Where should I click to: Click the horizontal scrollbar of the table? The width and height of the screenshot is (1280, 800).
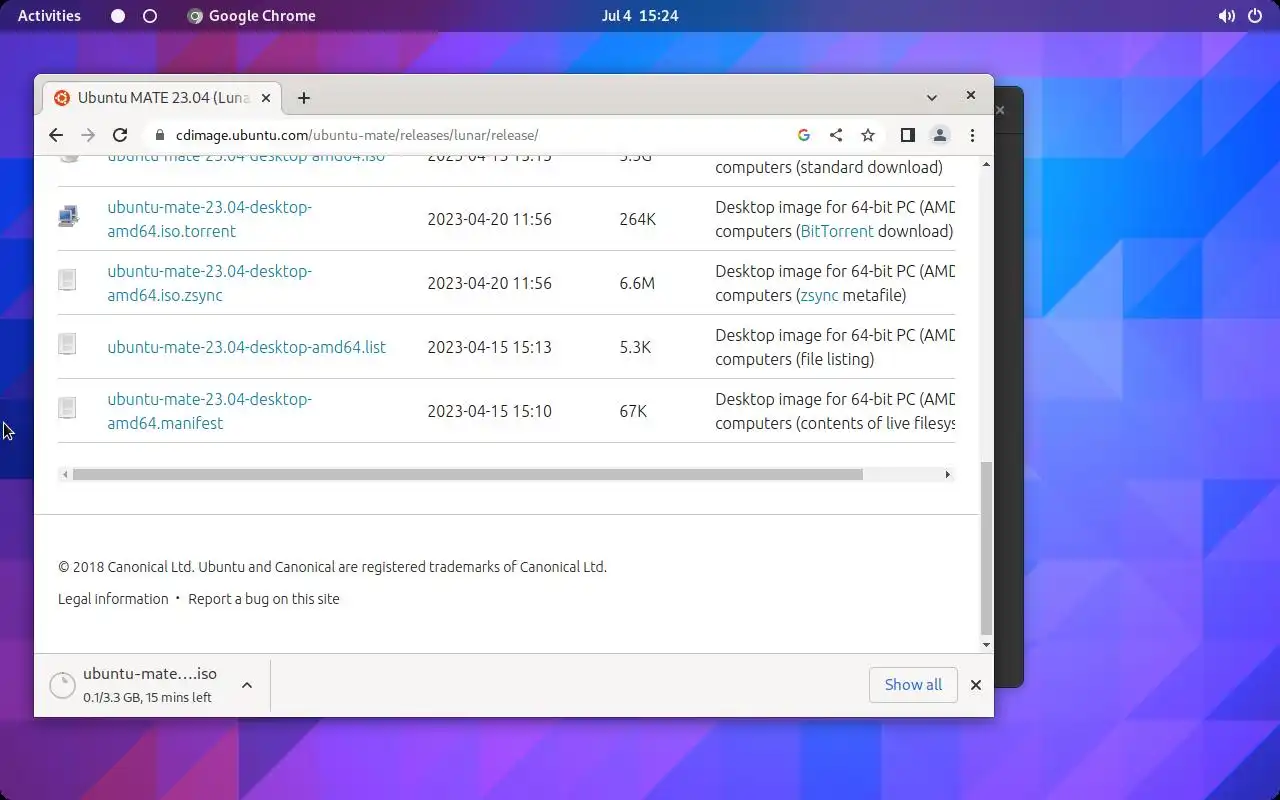coord(467,474)
